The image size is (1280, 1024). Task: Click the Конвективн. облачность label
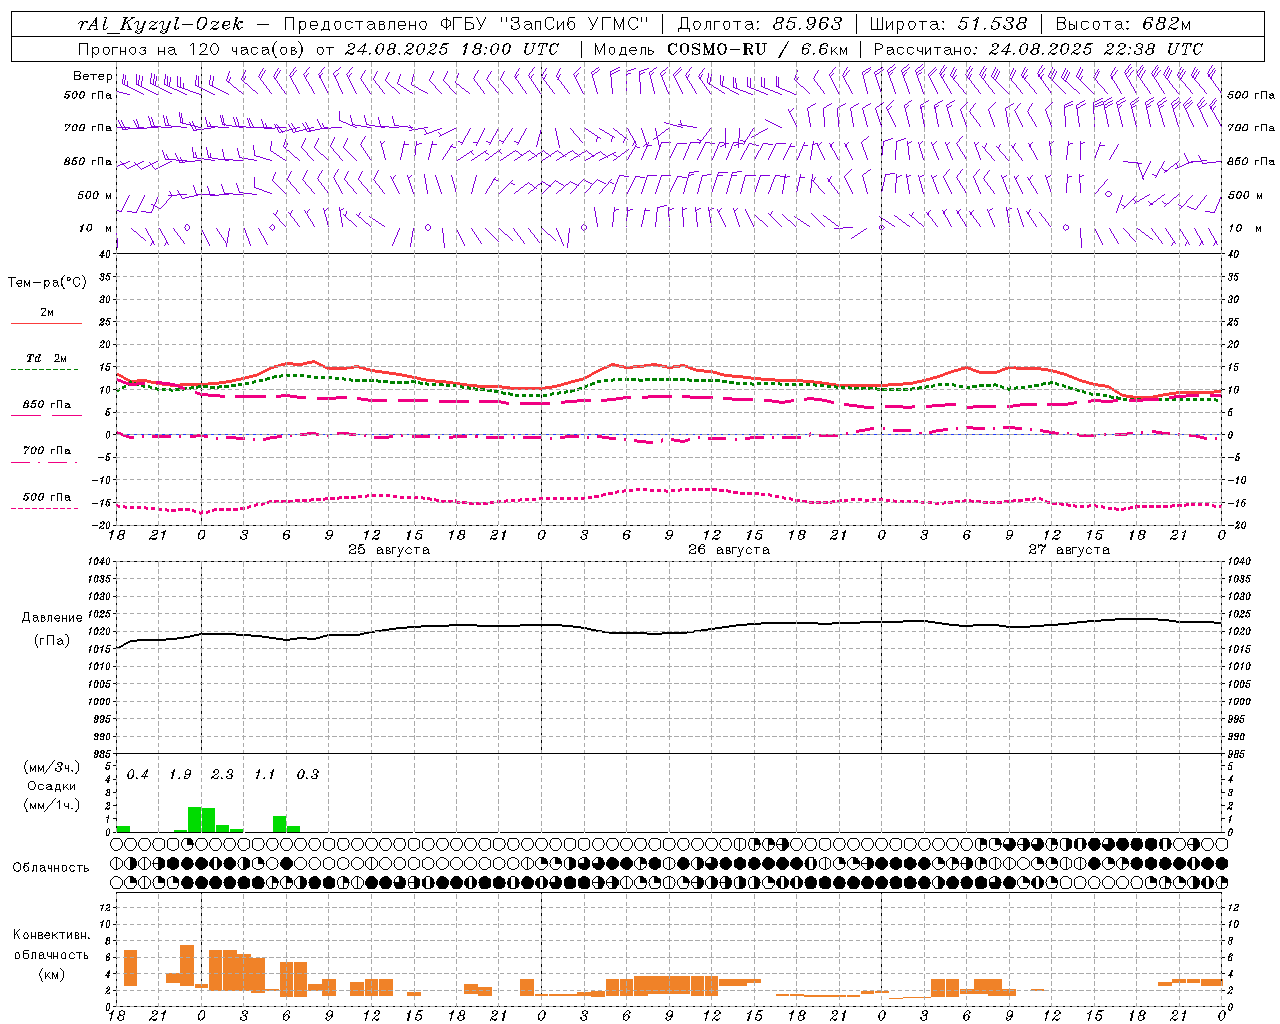pyautogui.click(x=51, y=945)
